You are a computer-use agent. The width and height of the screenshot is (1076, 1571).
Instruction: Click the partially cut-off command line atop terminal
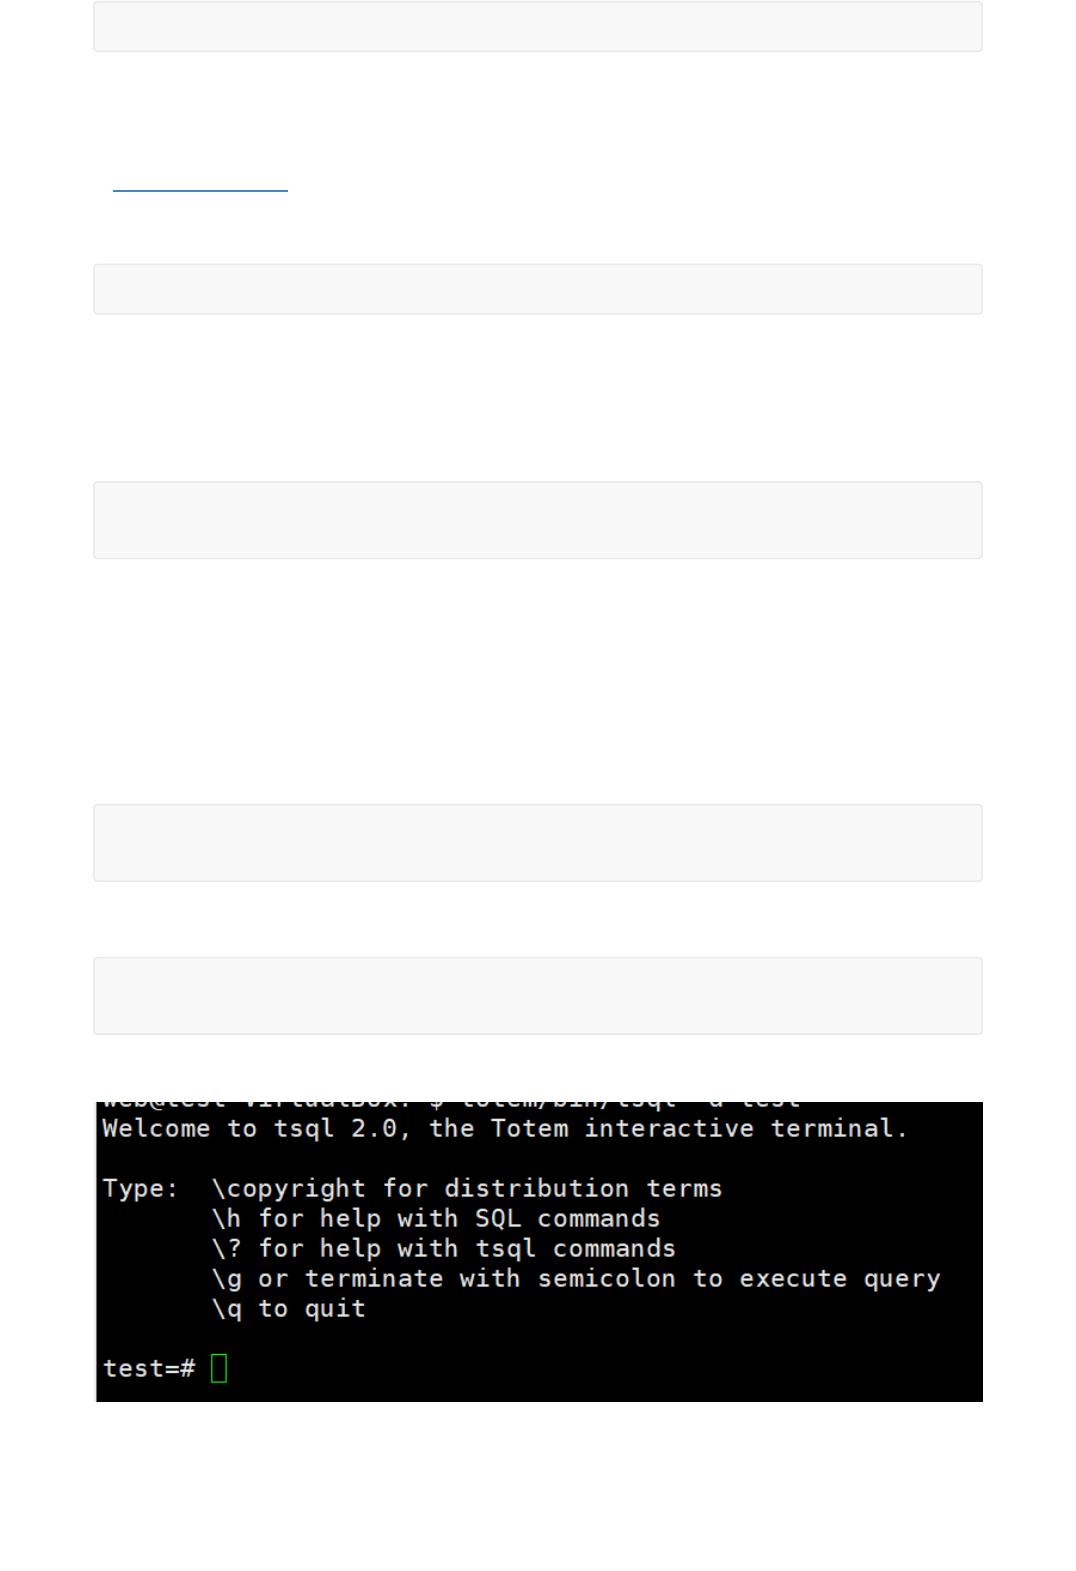pos(451,1104)
